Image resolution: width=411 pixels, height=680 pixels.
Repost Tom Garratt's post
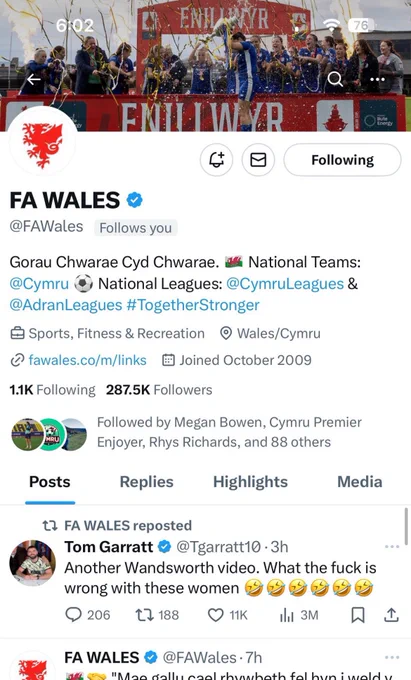(157, 615)
